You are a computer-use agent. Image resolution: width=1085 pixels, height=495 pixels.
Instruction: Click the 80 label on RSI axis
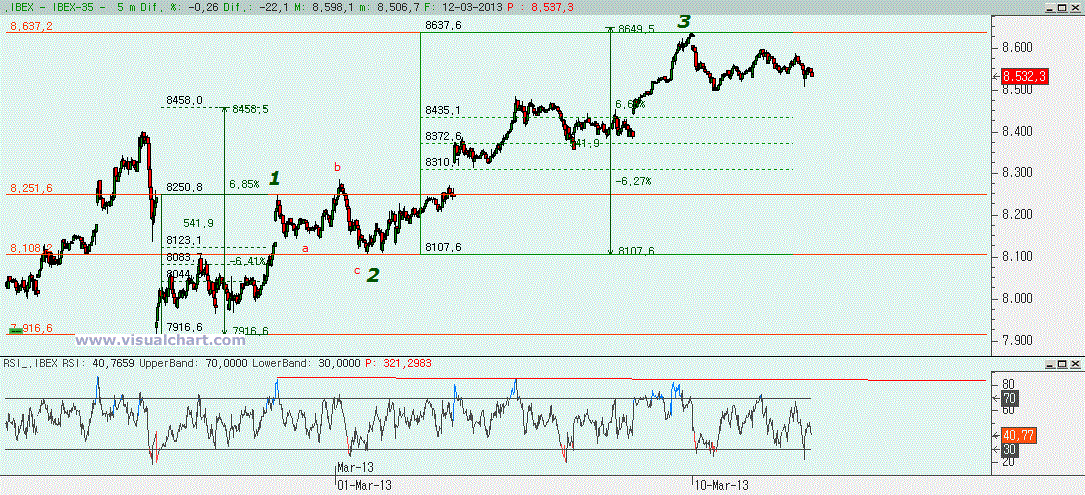(1009, 384)
